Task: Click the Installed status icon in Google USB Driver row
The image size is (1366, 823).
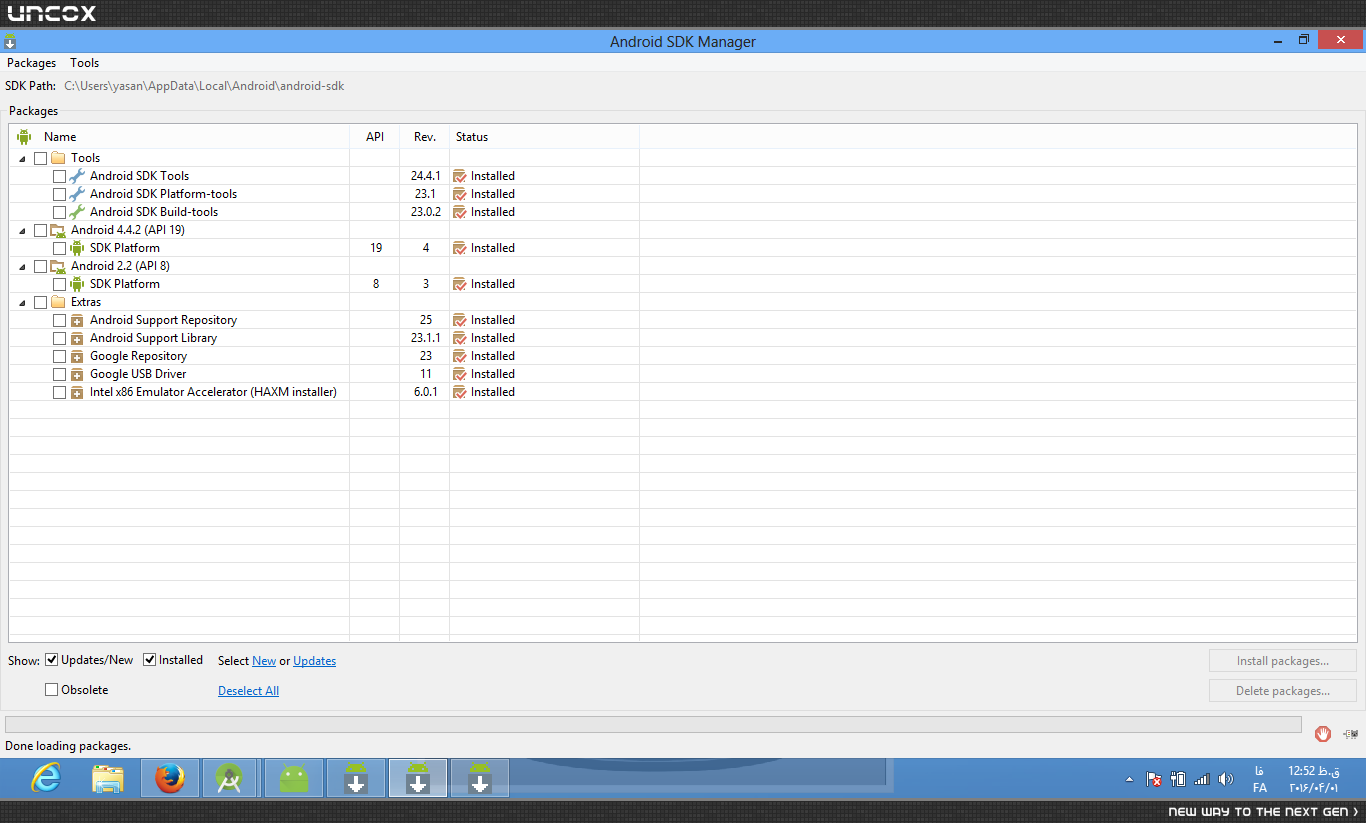Action: click(460, 374)
